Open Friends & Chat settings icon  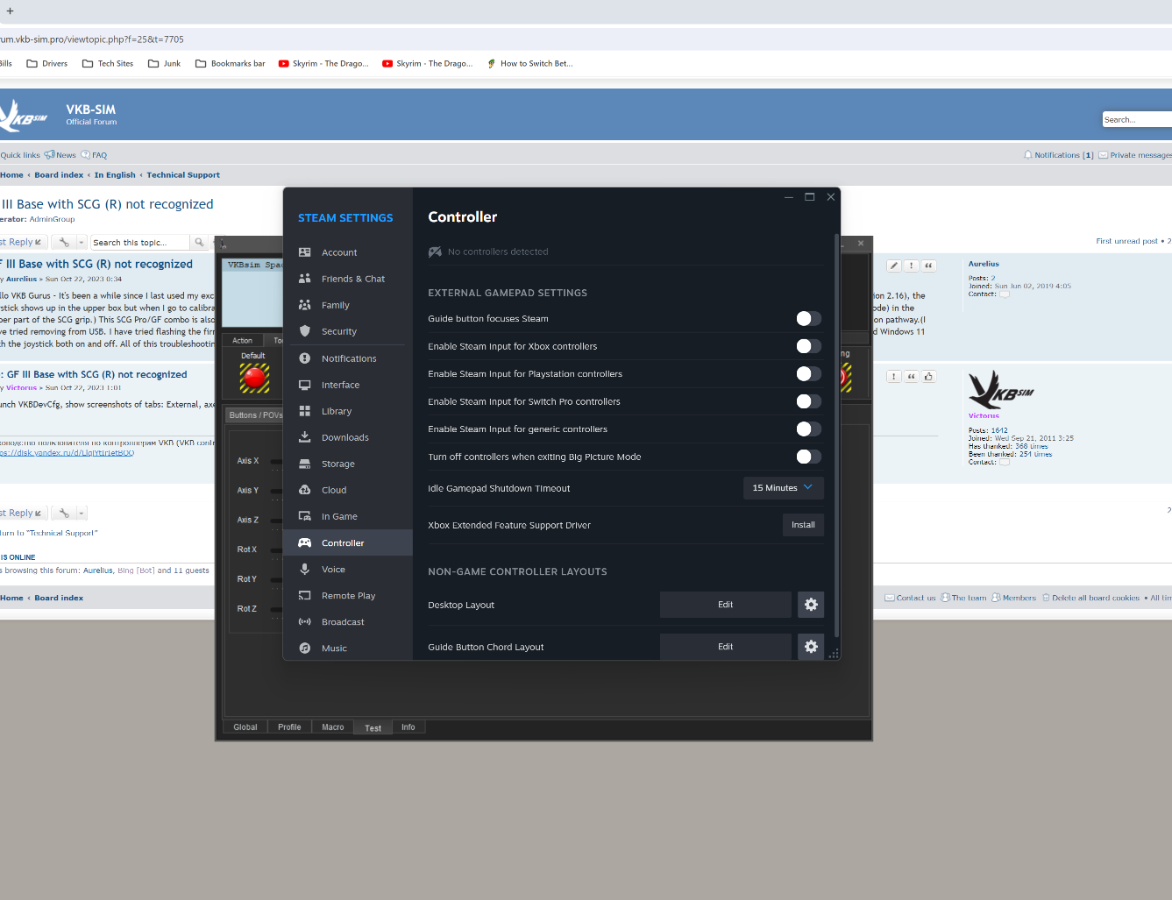coord(304,279)
